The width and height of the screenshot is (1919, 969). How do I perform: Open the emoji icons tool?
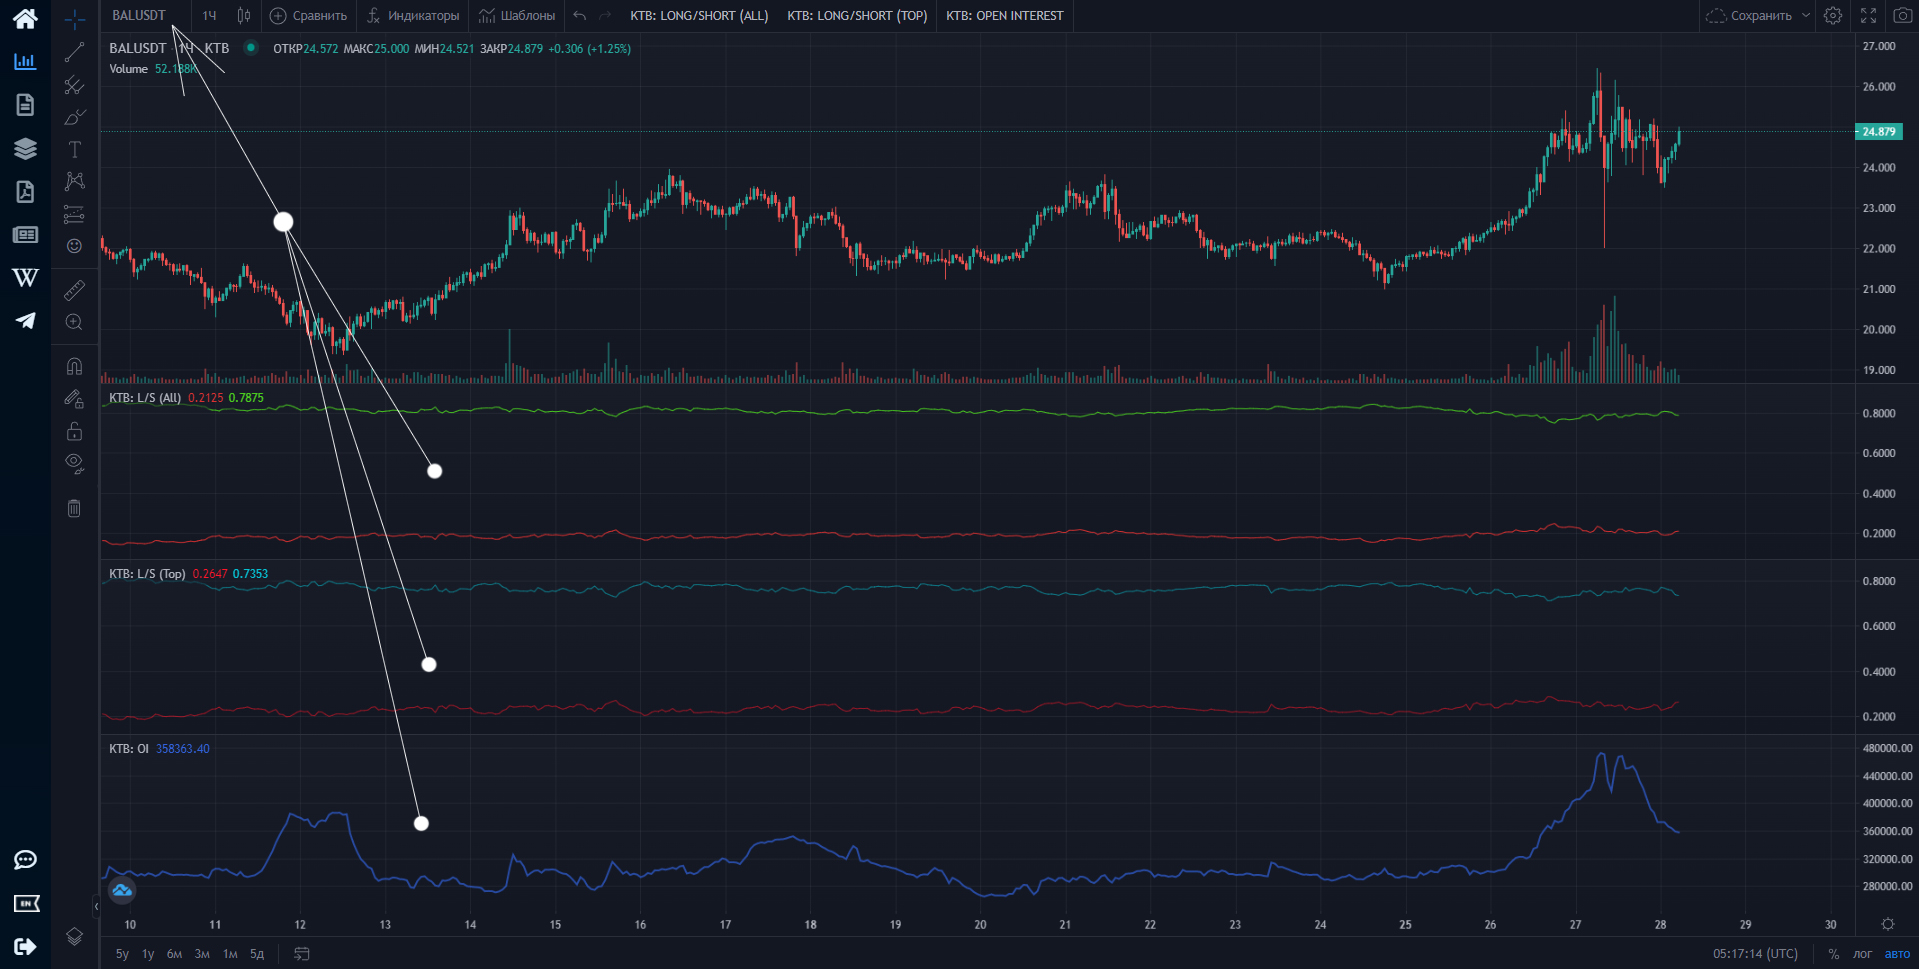75,246
